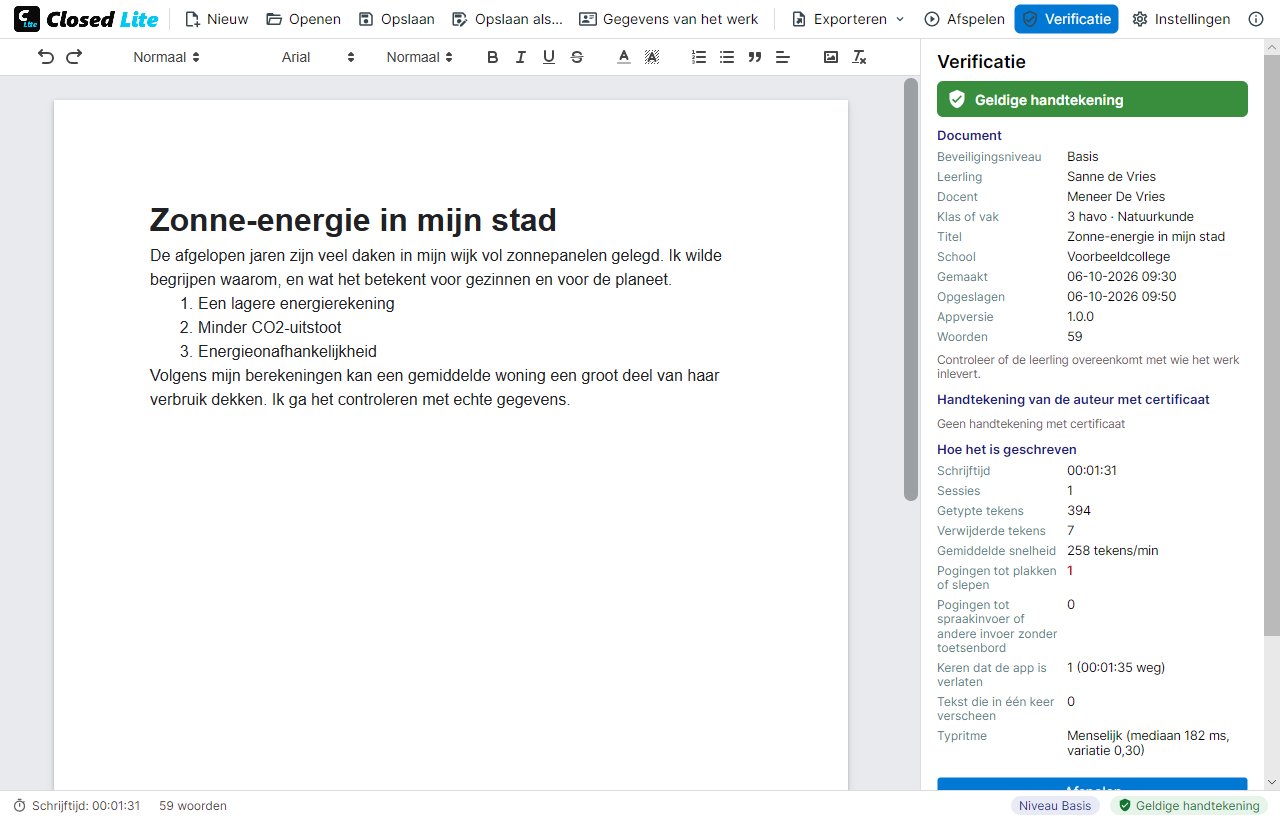This screenshot has height=820, width=1280.
Task: Click the value "Sanne de Vries"
Action: click(1111, 177)
